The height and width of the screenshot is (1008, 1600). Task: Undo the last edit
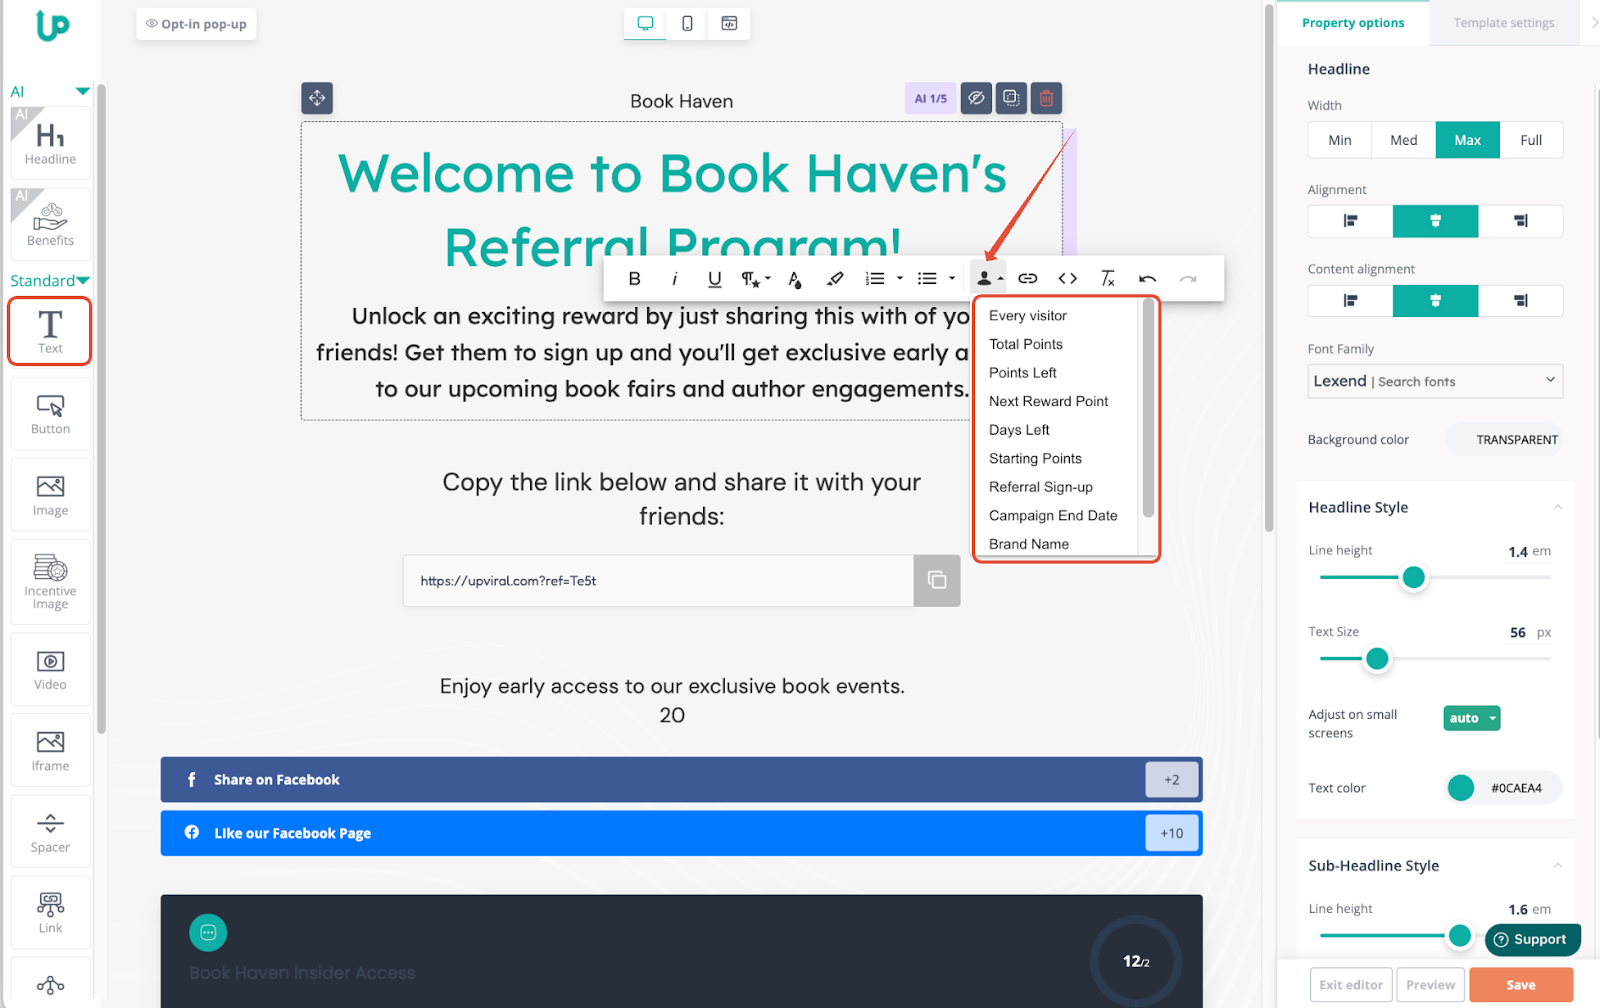tap(1147, 279)
